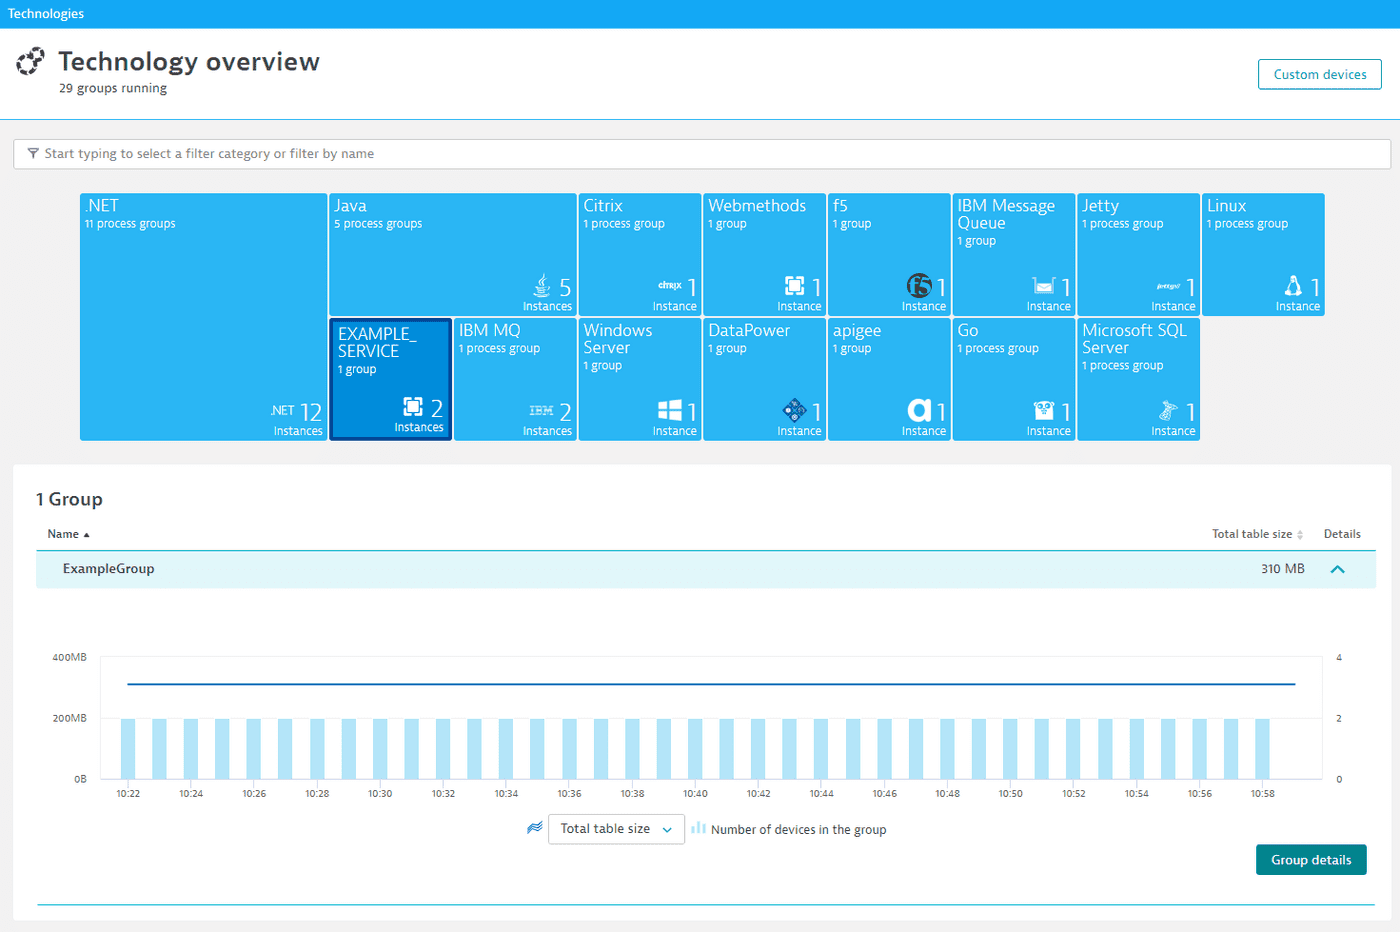Collapse the ExampleGroup row
This screenshot has height=932, width=1400.
1338,569
